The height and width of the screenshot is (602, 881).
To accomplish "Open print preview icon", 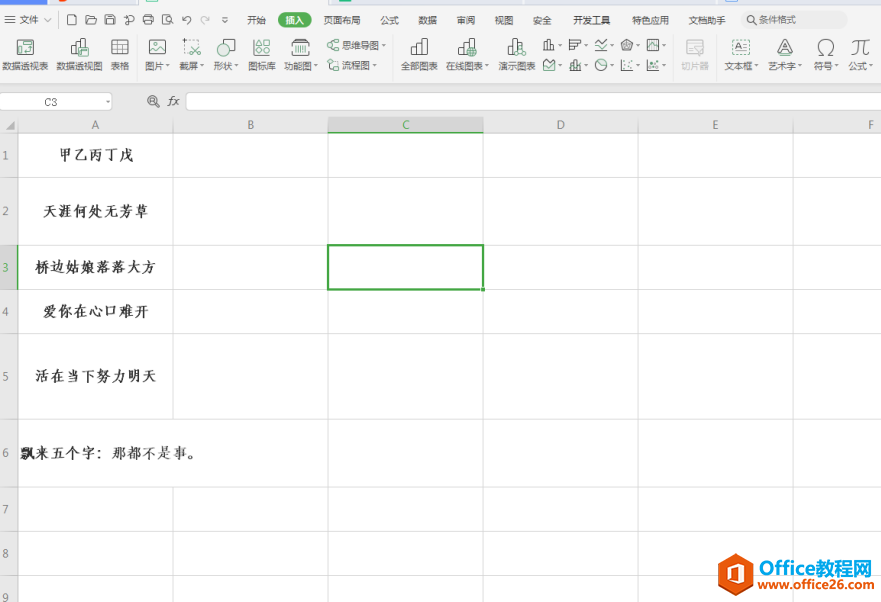I will [x=167, y=20].
